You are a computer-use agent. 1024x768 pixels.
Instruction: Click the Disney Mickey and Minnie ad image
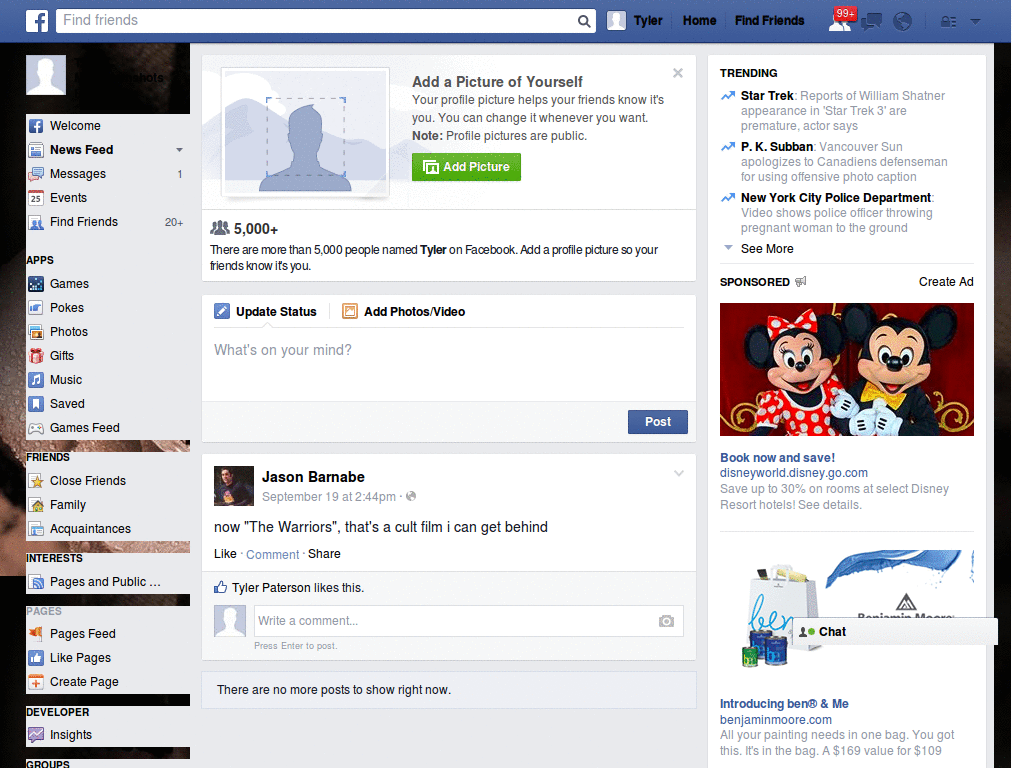click(x=846, y=370)
